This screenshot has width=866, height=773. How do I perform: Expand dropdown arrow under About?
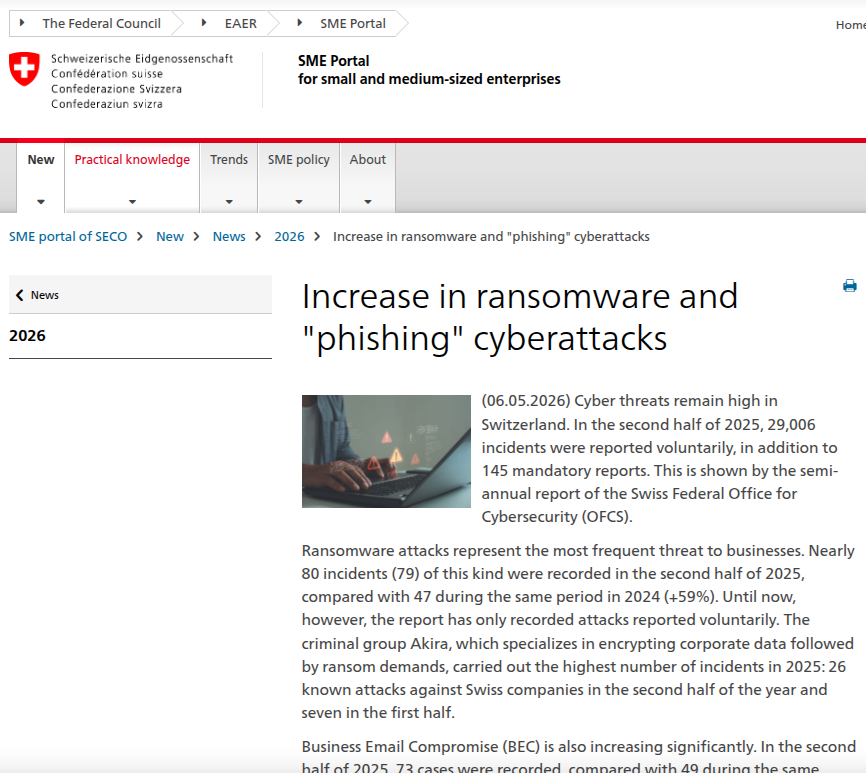click(368, 202)
